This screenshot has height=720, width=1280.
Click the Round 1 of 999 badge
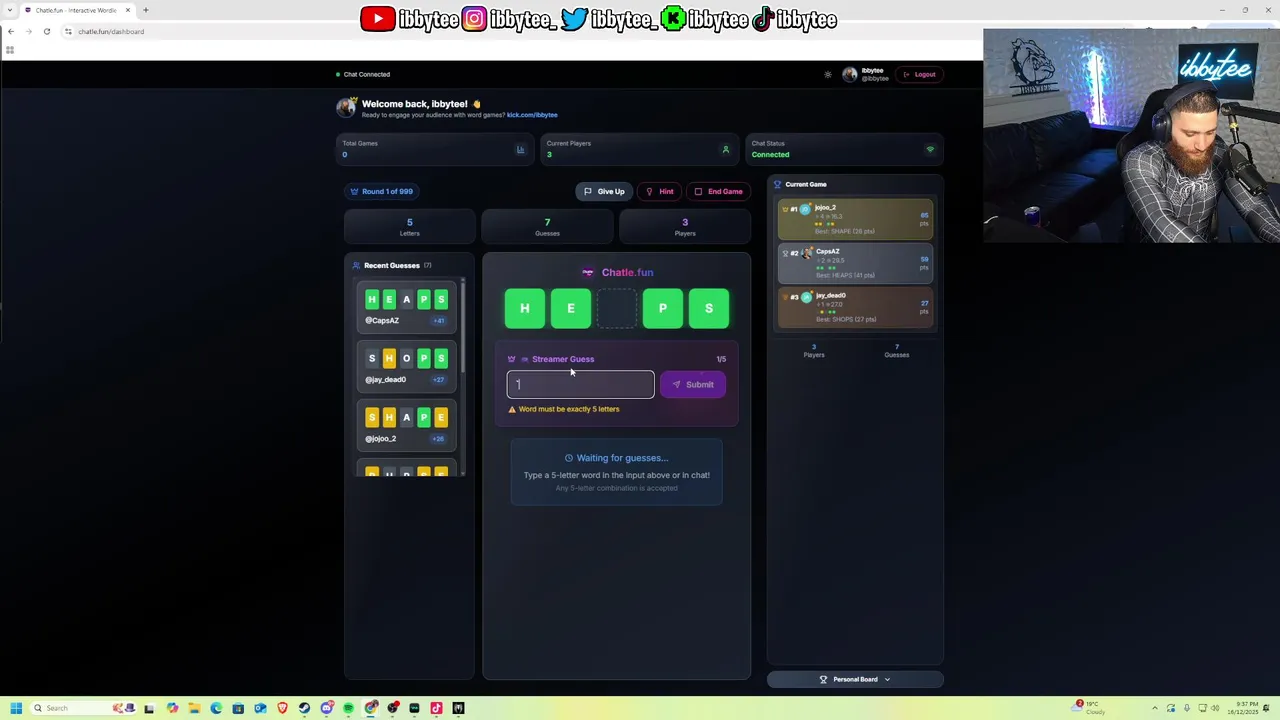(x=381, y=191)
